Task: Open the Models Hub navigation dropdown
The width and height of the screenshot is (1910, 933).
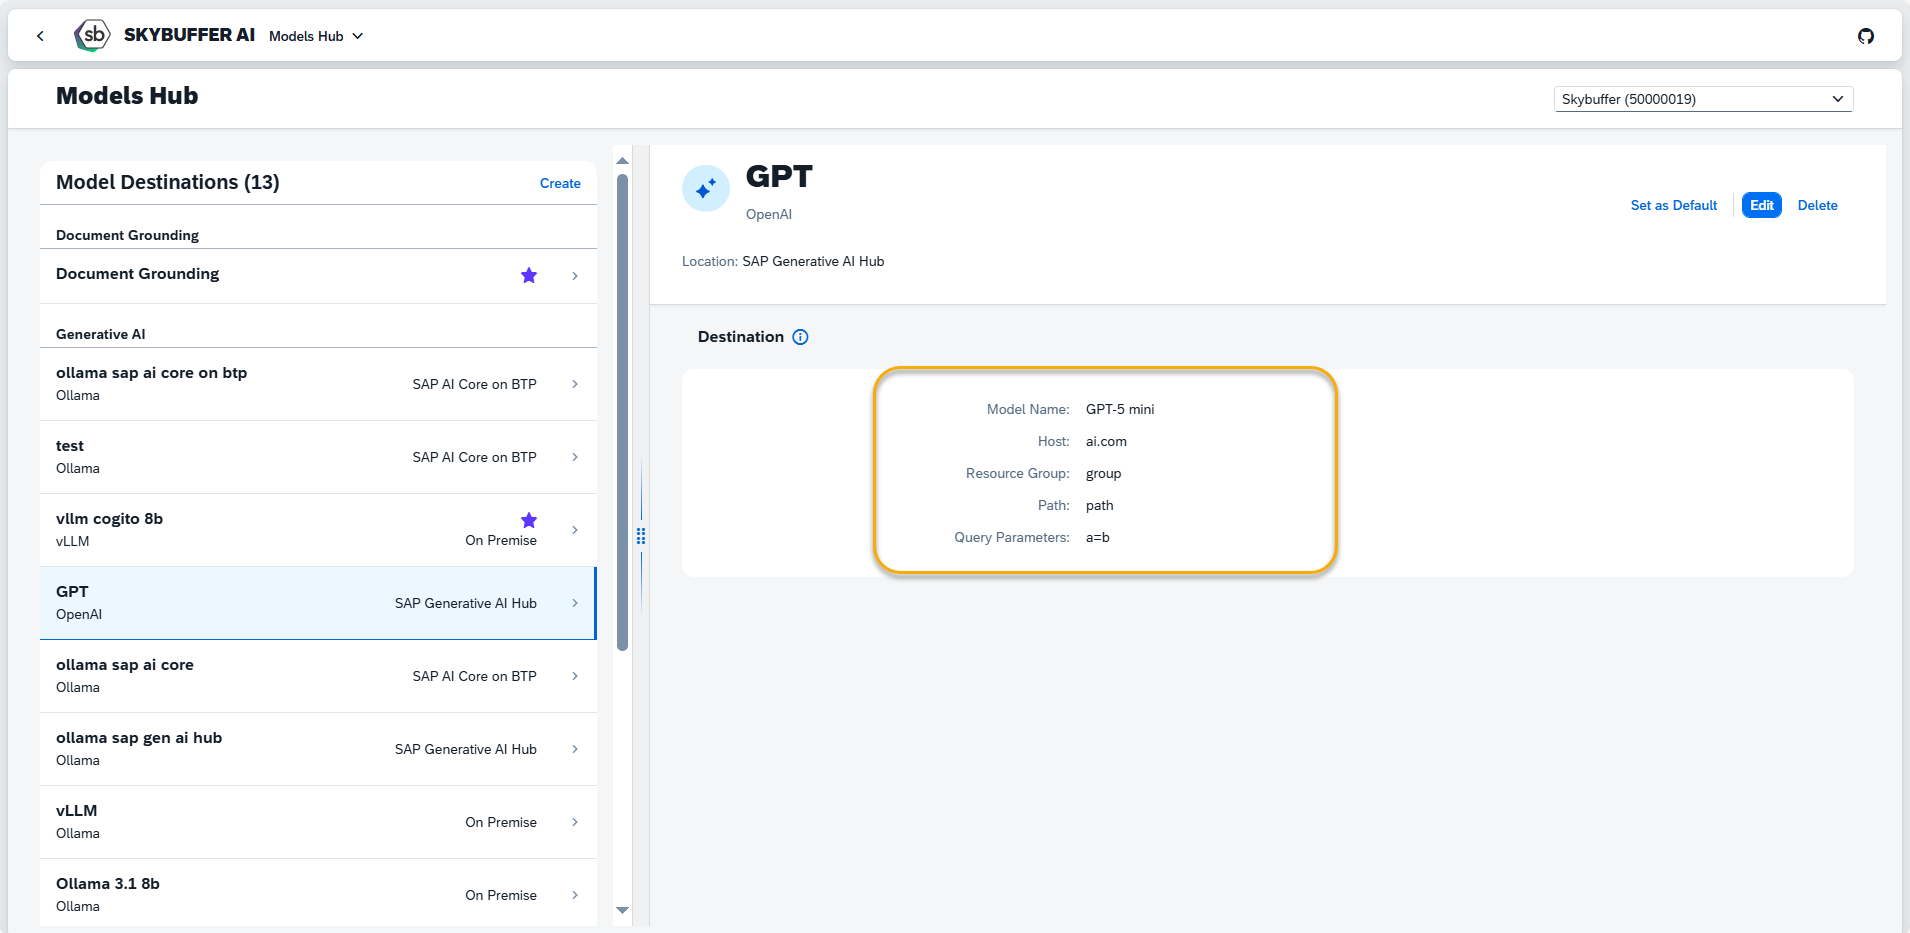Action: [316, 36]
